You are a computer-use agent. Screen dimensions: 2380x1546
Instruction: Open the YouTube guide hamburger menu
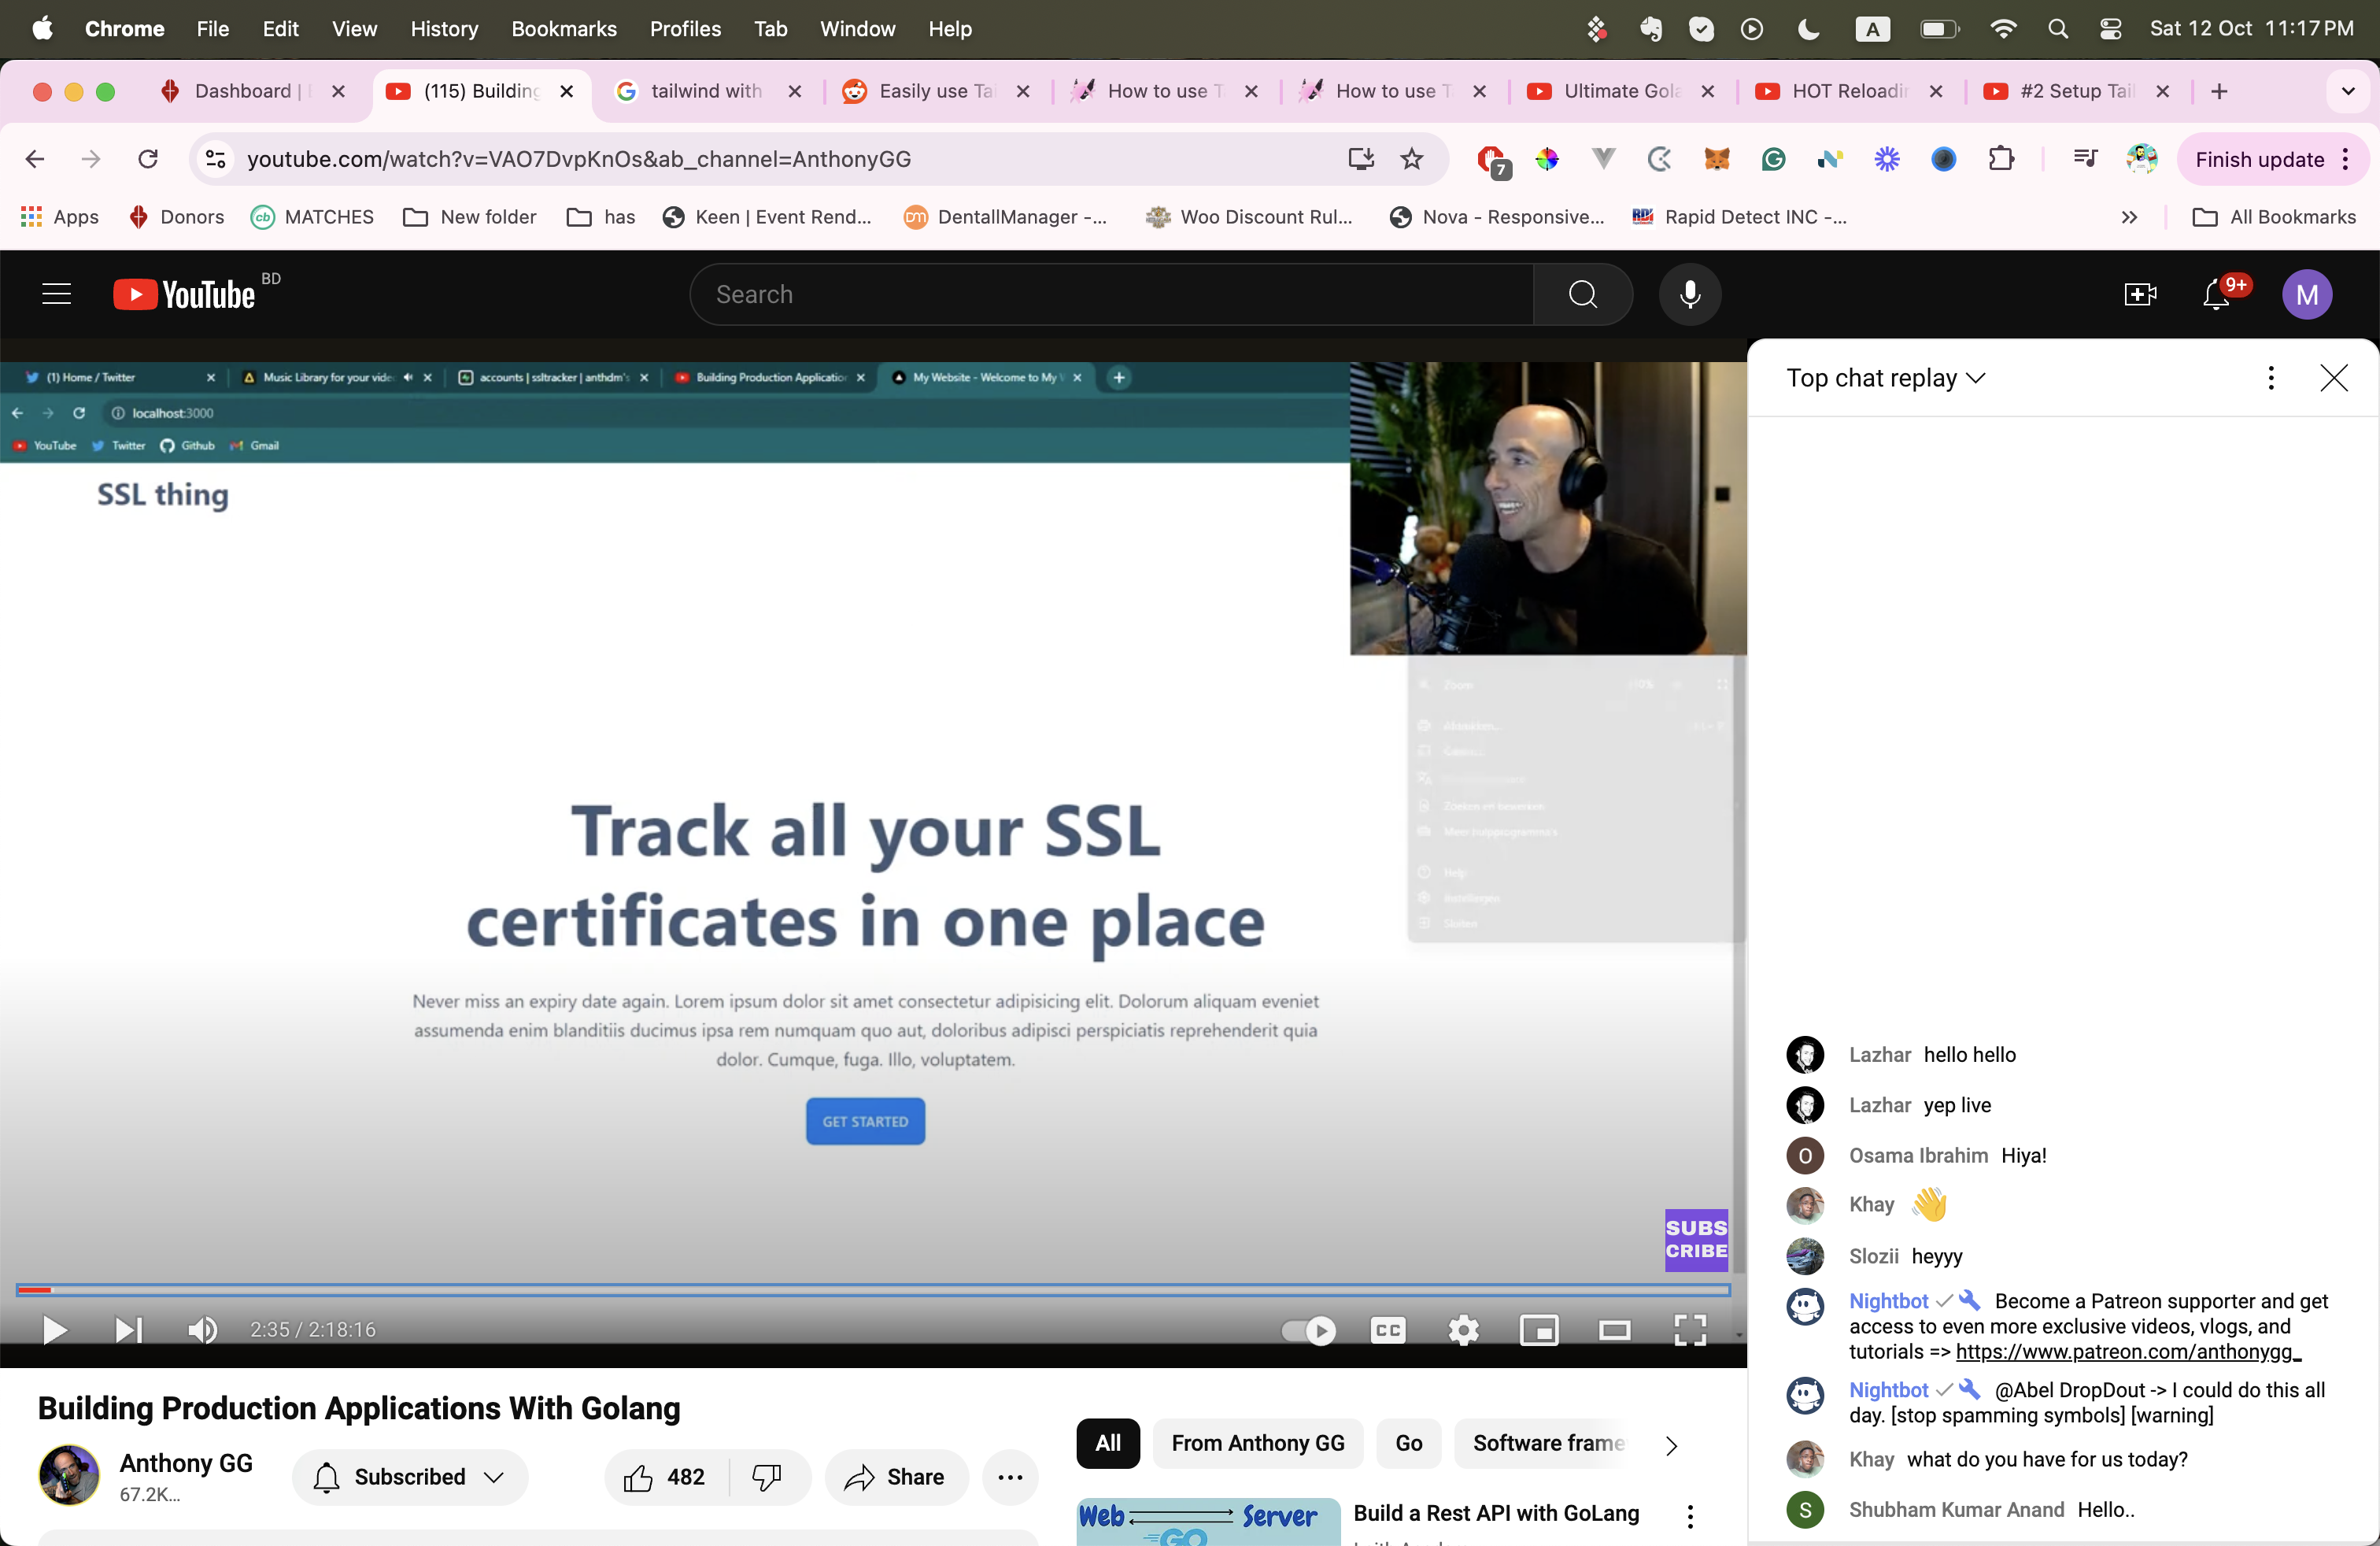tap(56, 294)
